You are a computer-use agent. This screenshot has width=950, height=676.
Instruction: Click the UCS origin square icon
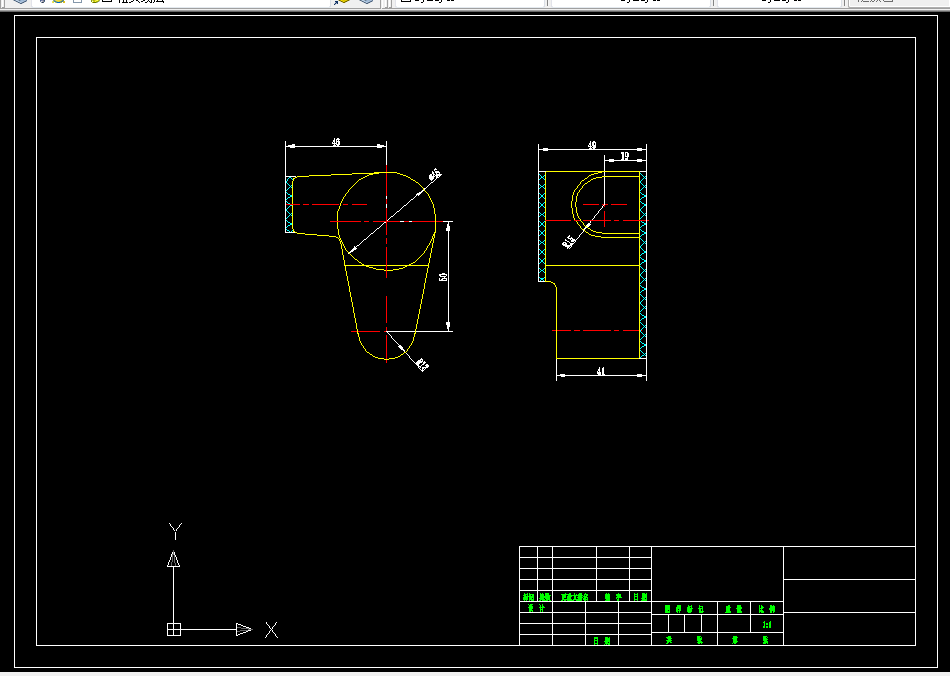174,629
